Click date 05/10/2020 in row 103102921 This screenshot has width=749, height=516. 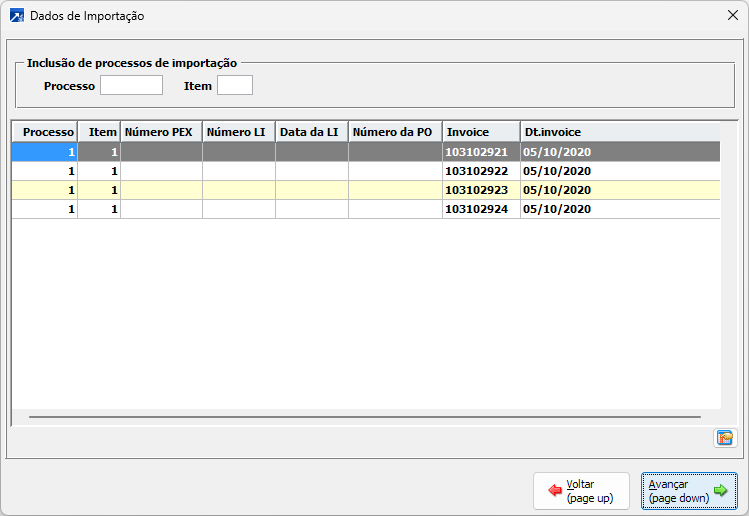[x=620, y=152]
